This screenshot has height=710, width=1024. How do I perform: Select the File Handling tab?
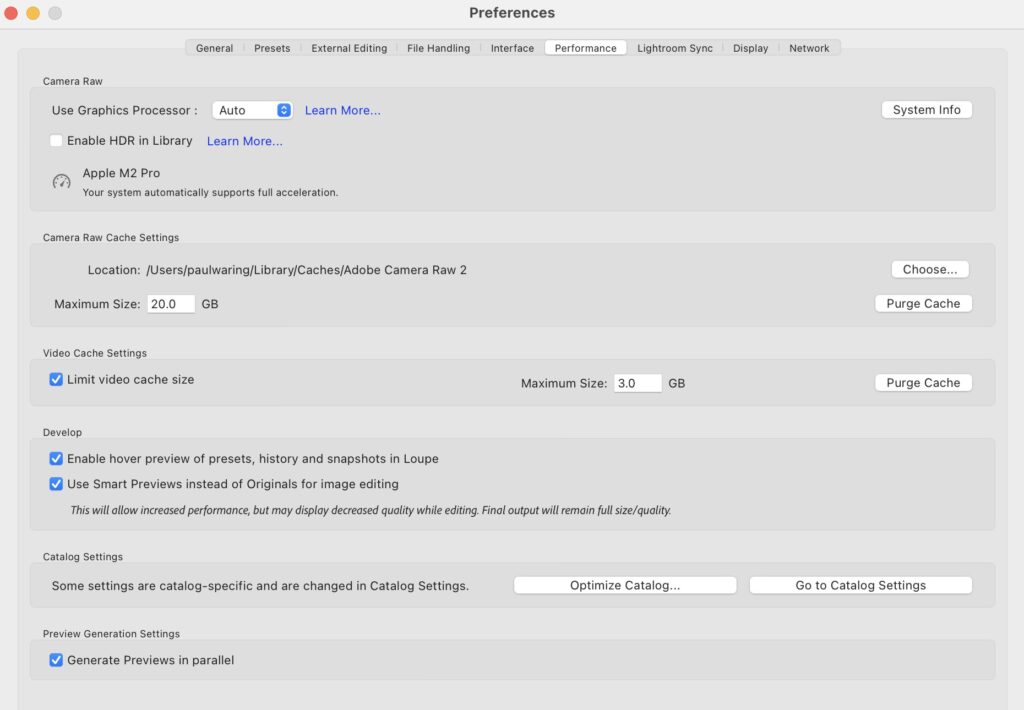coord(438,47)
